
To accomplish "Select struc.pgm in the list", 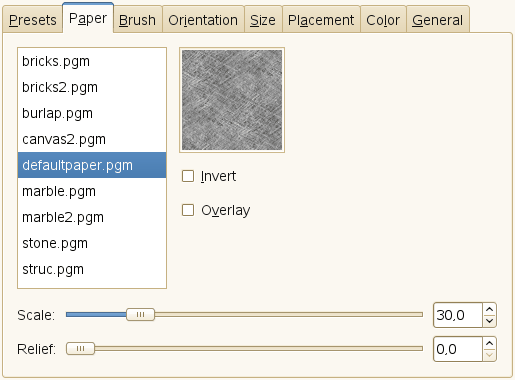I will click(92, 269).
